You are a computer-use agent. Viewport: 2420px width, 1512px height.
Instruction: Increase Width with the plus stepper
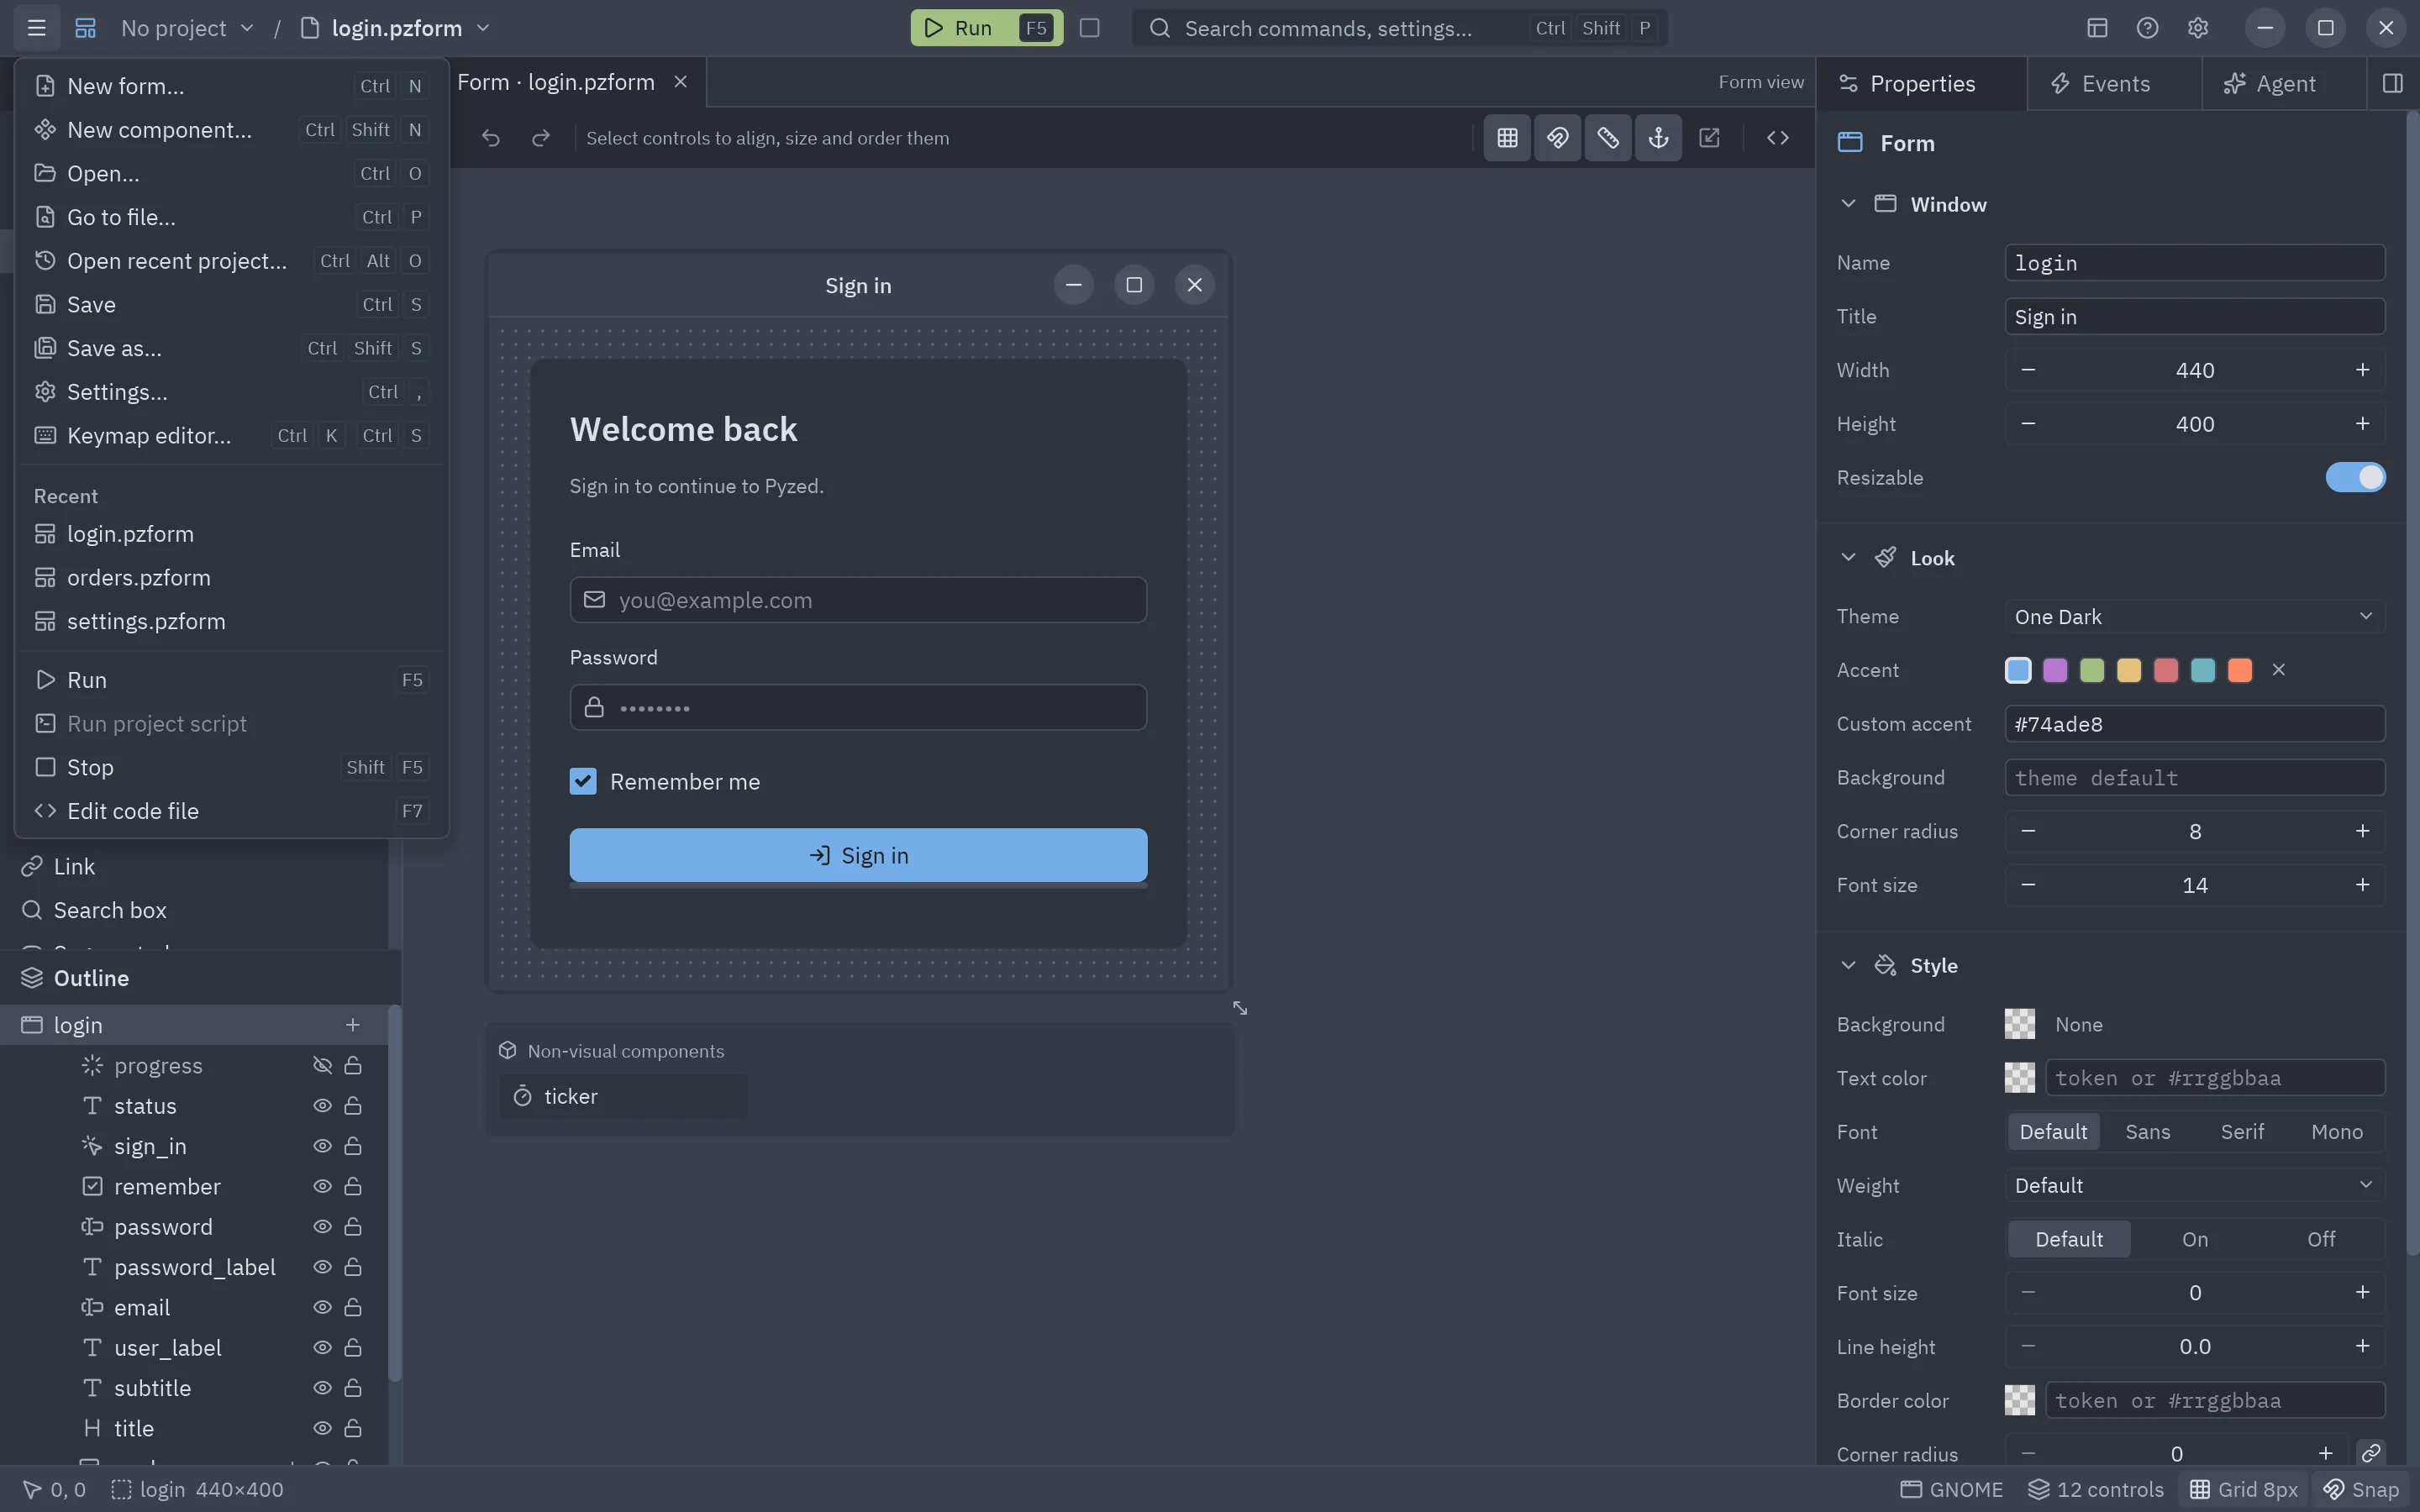click(2361, 370)
